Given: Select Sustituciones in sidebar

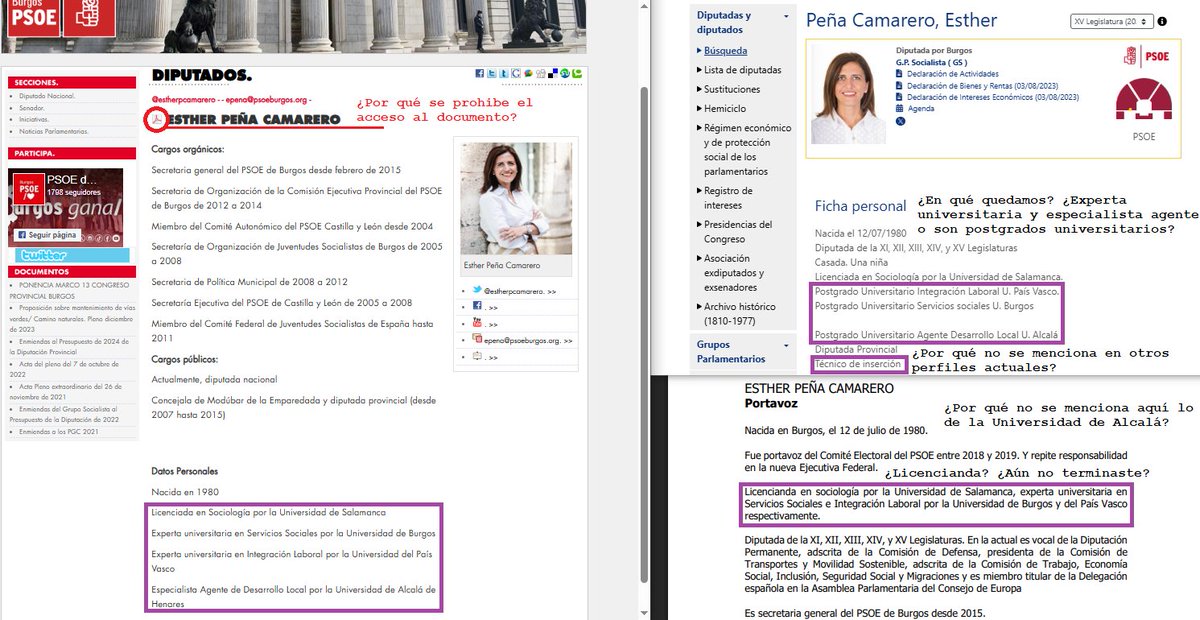Looking at the screenshot, I should point(732,89).
